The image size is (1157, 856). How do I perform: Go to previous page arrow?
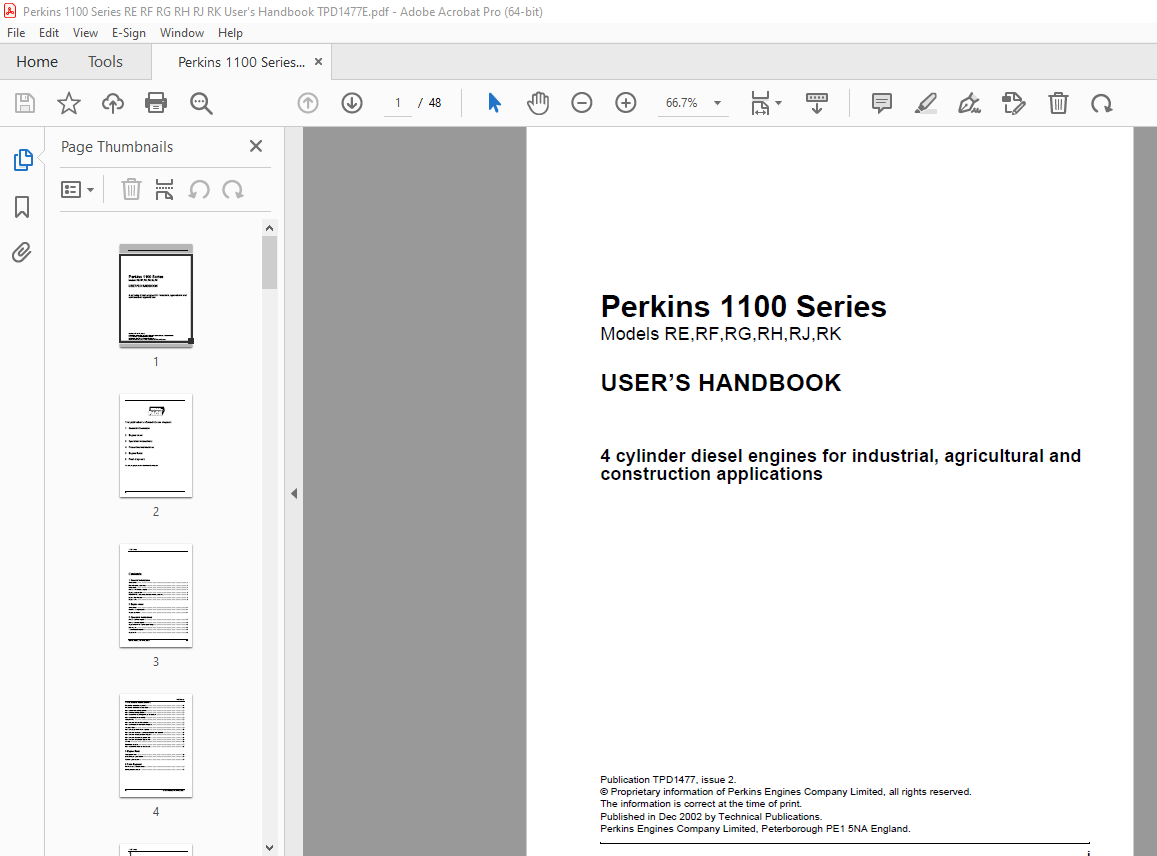[308, 103]
